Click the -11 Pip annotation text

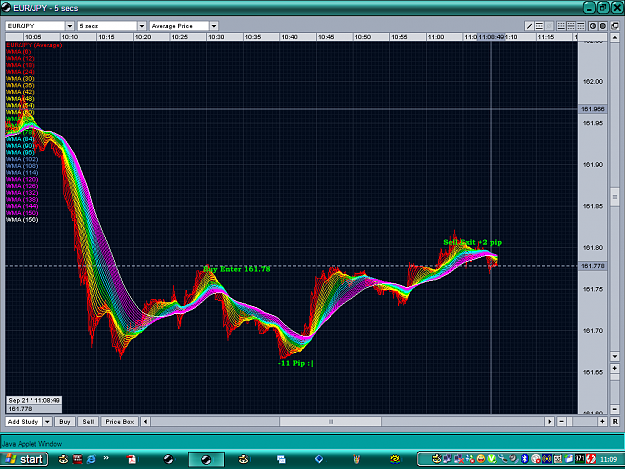(295, 363)
